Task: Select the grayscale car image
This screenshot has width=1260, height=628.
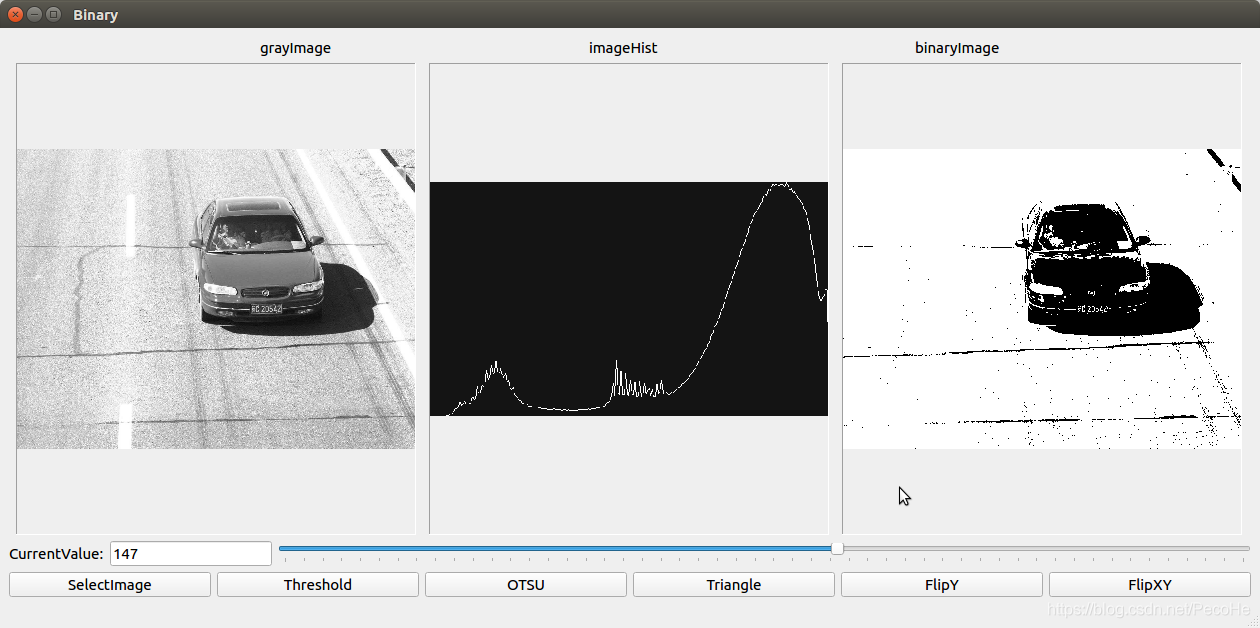Action: pyautogui.click(x=216, y=299)
